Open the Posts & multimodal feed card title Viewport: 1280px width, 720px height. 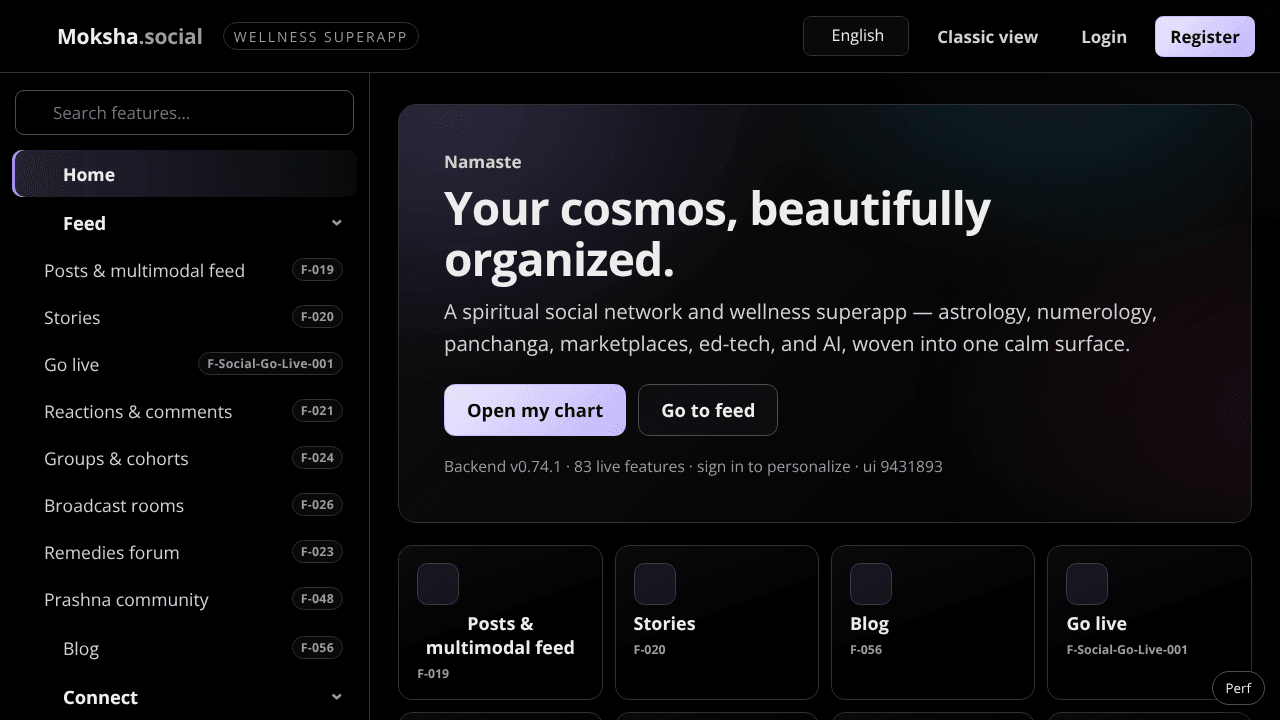point(500,635)
